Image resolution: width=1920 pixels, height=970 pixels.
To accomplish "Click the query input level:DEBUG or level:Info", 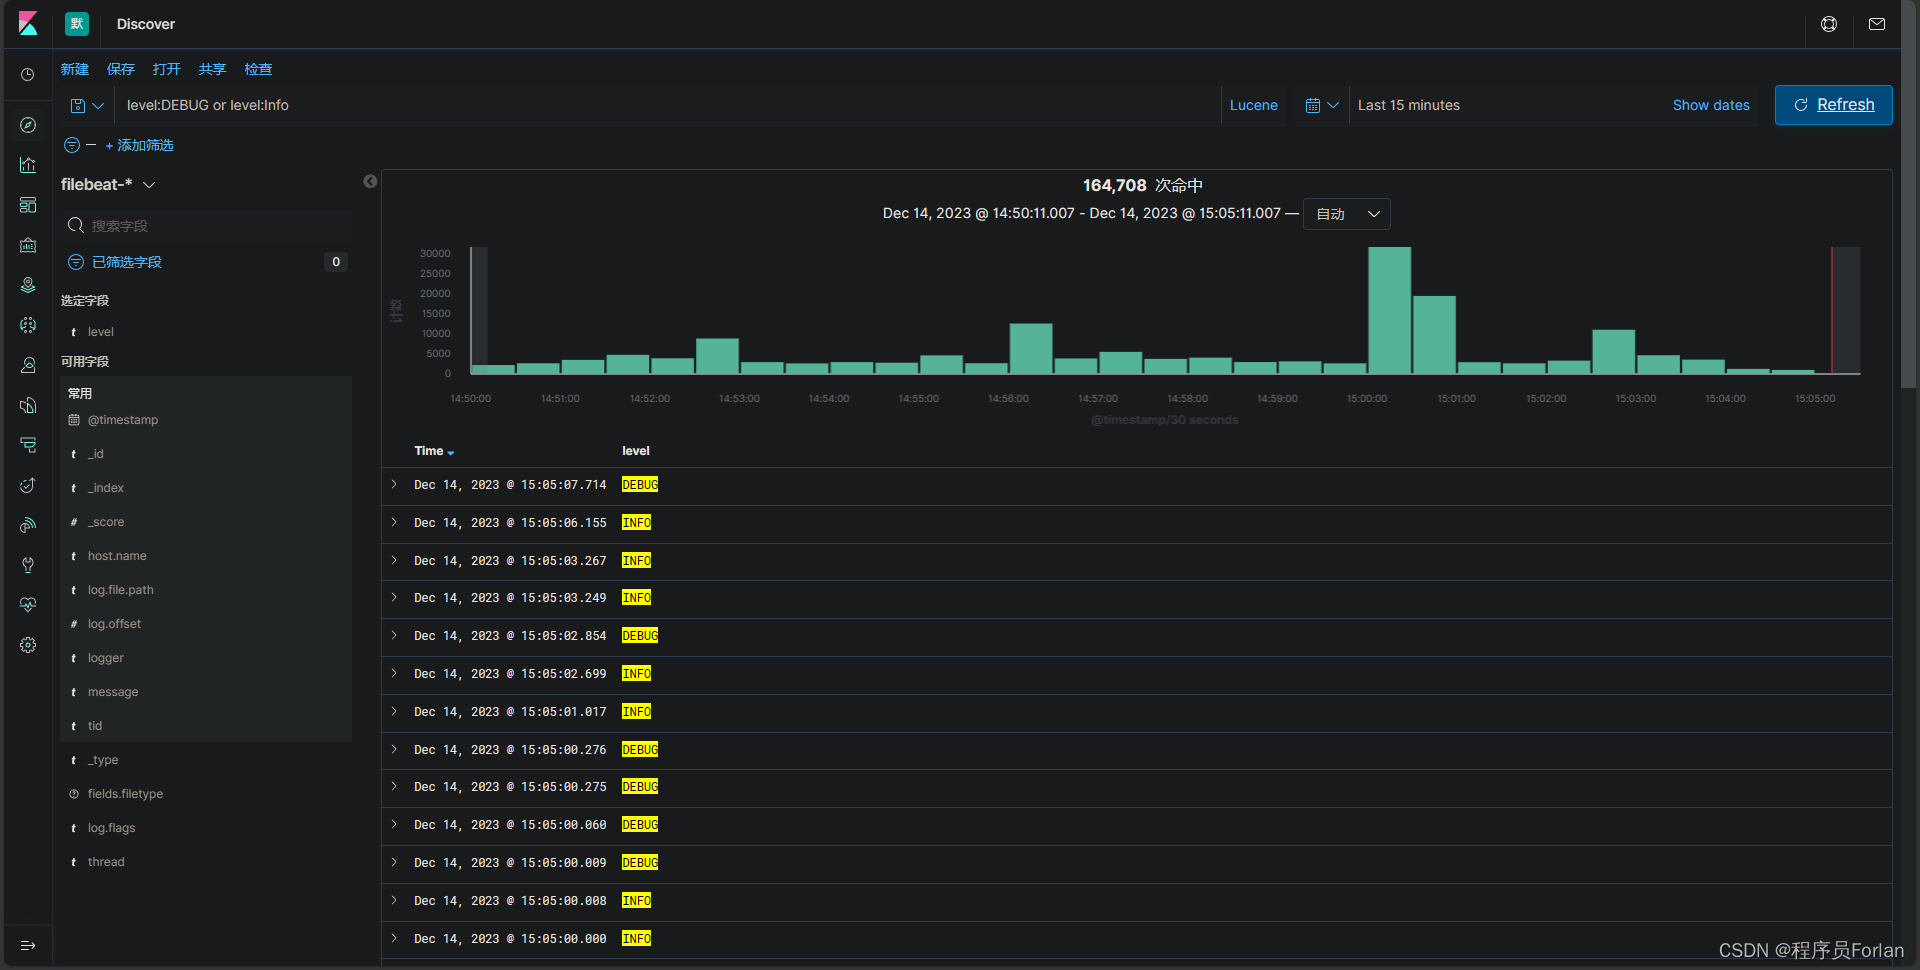I will (x=668, y=105).
